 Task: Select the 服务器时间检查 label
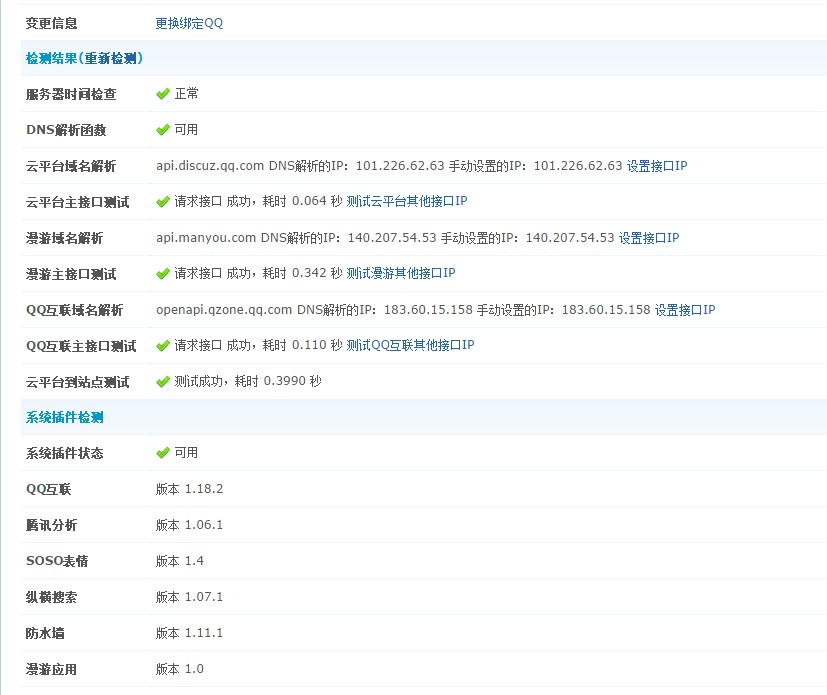tap(71, 94)
